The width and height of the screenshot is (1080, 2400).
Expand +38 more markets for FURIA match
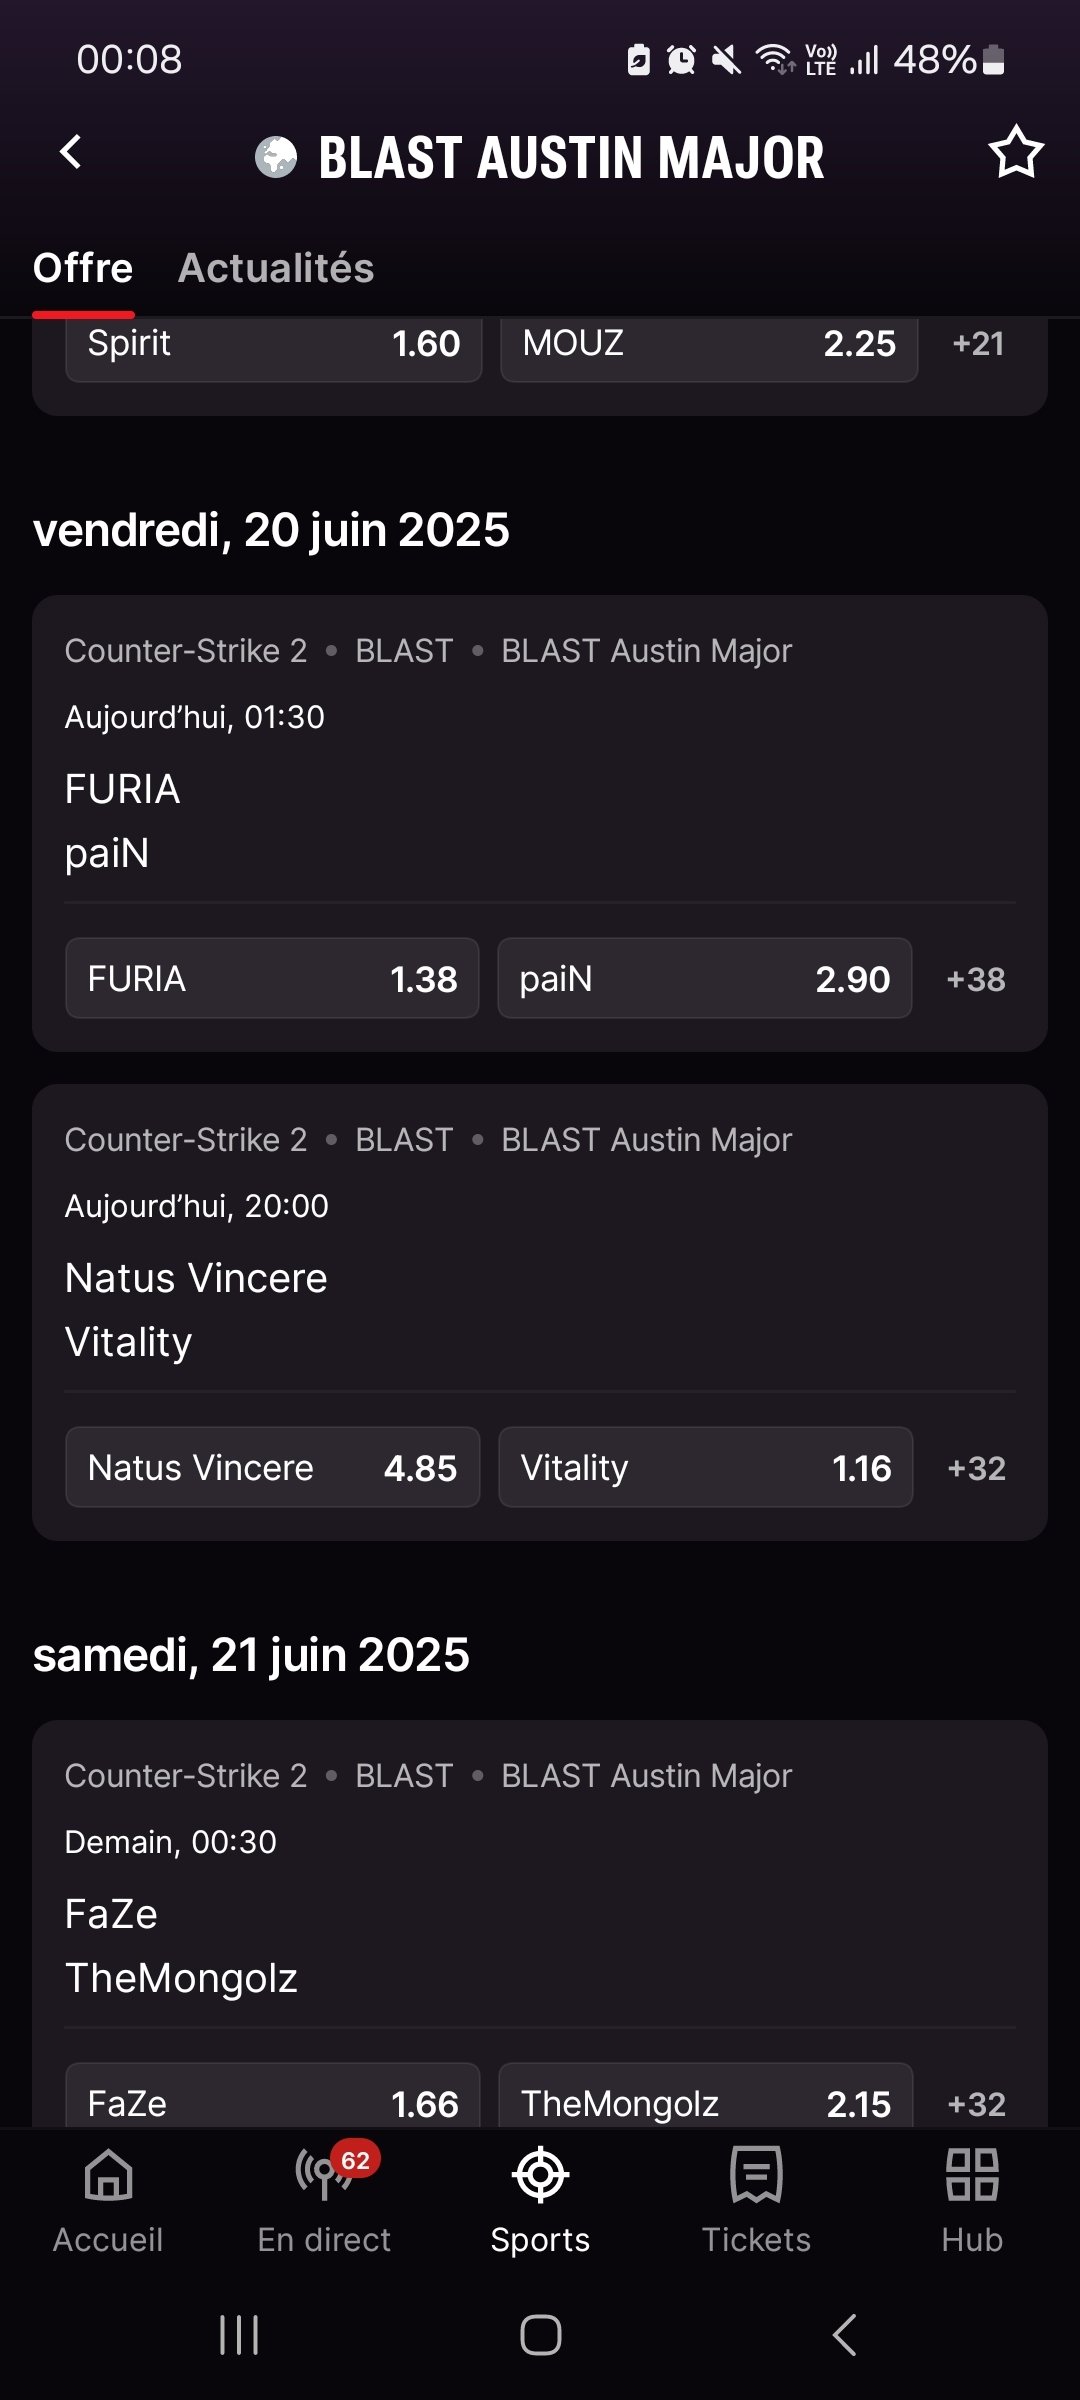pyautogui.click(x=976, y=979)
